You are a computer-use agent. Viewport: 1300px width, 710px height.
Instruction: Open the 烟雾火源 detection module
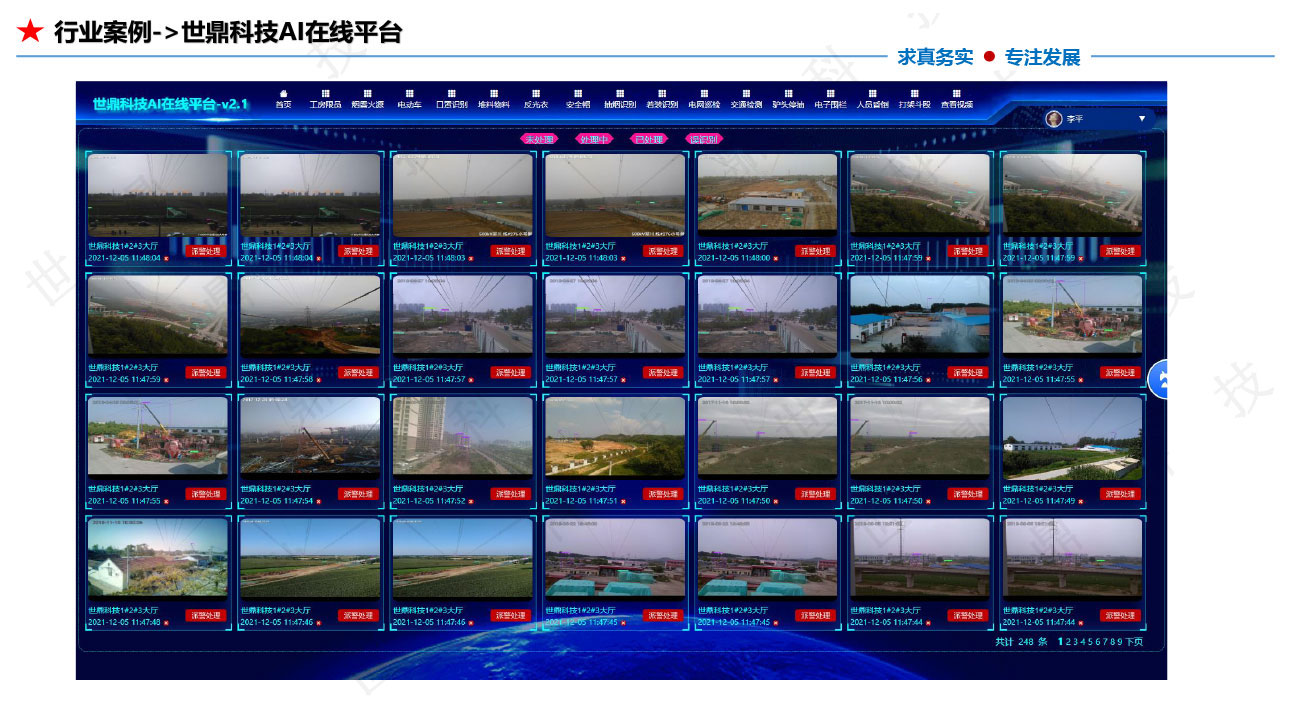click(x=367, y=98)
